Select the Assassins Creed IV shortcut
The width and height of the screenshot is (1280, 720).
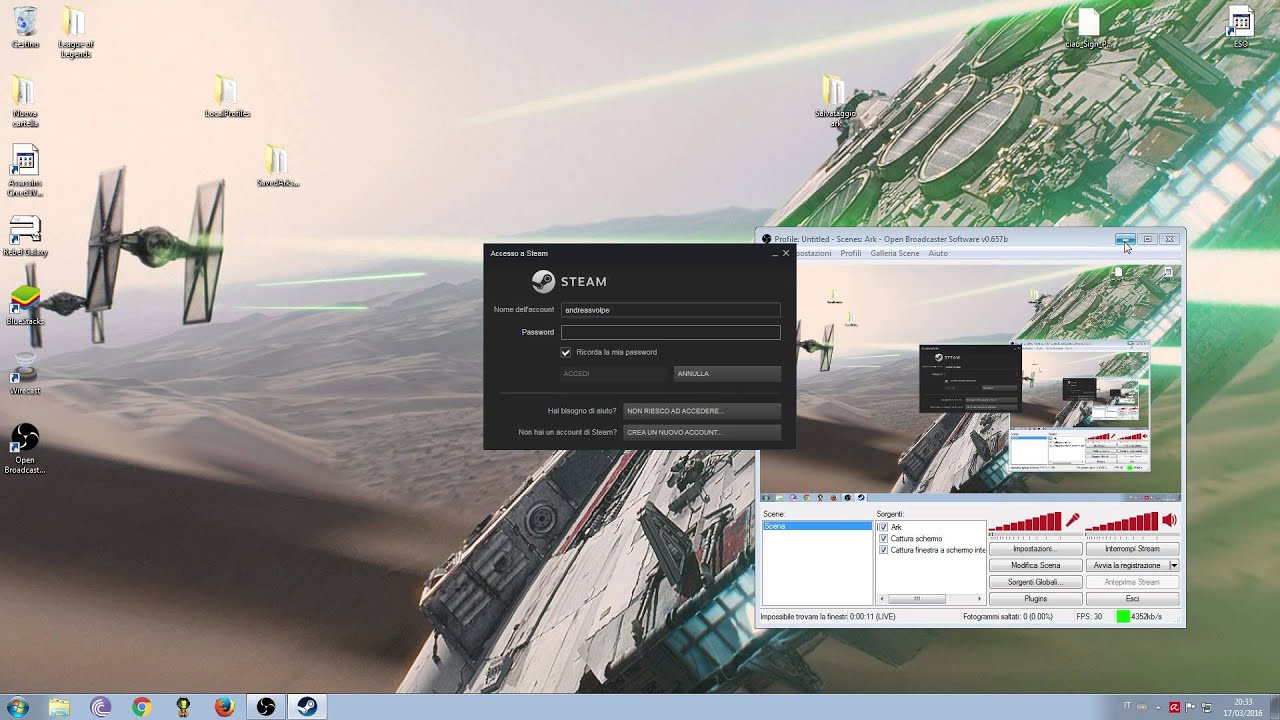(25, 171)
